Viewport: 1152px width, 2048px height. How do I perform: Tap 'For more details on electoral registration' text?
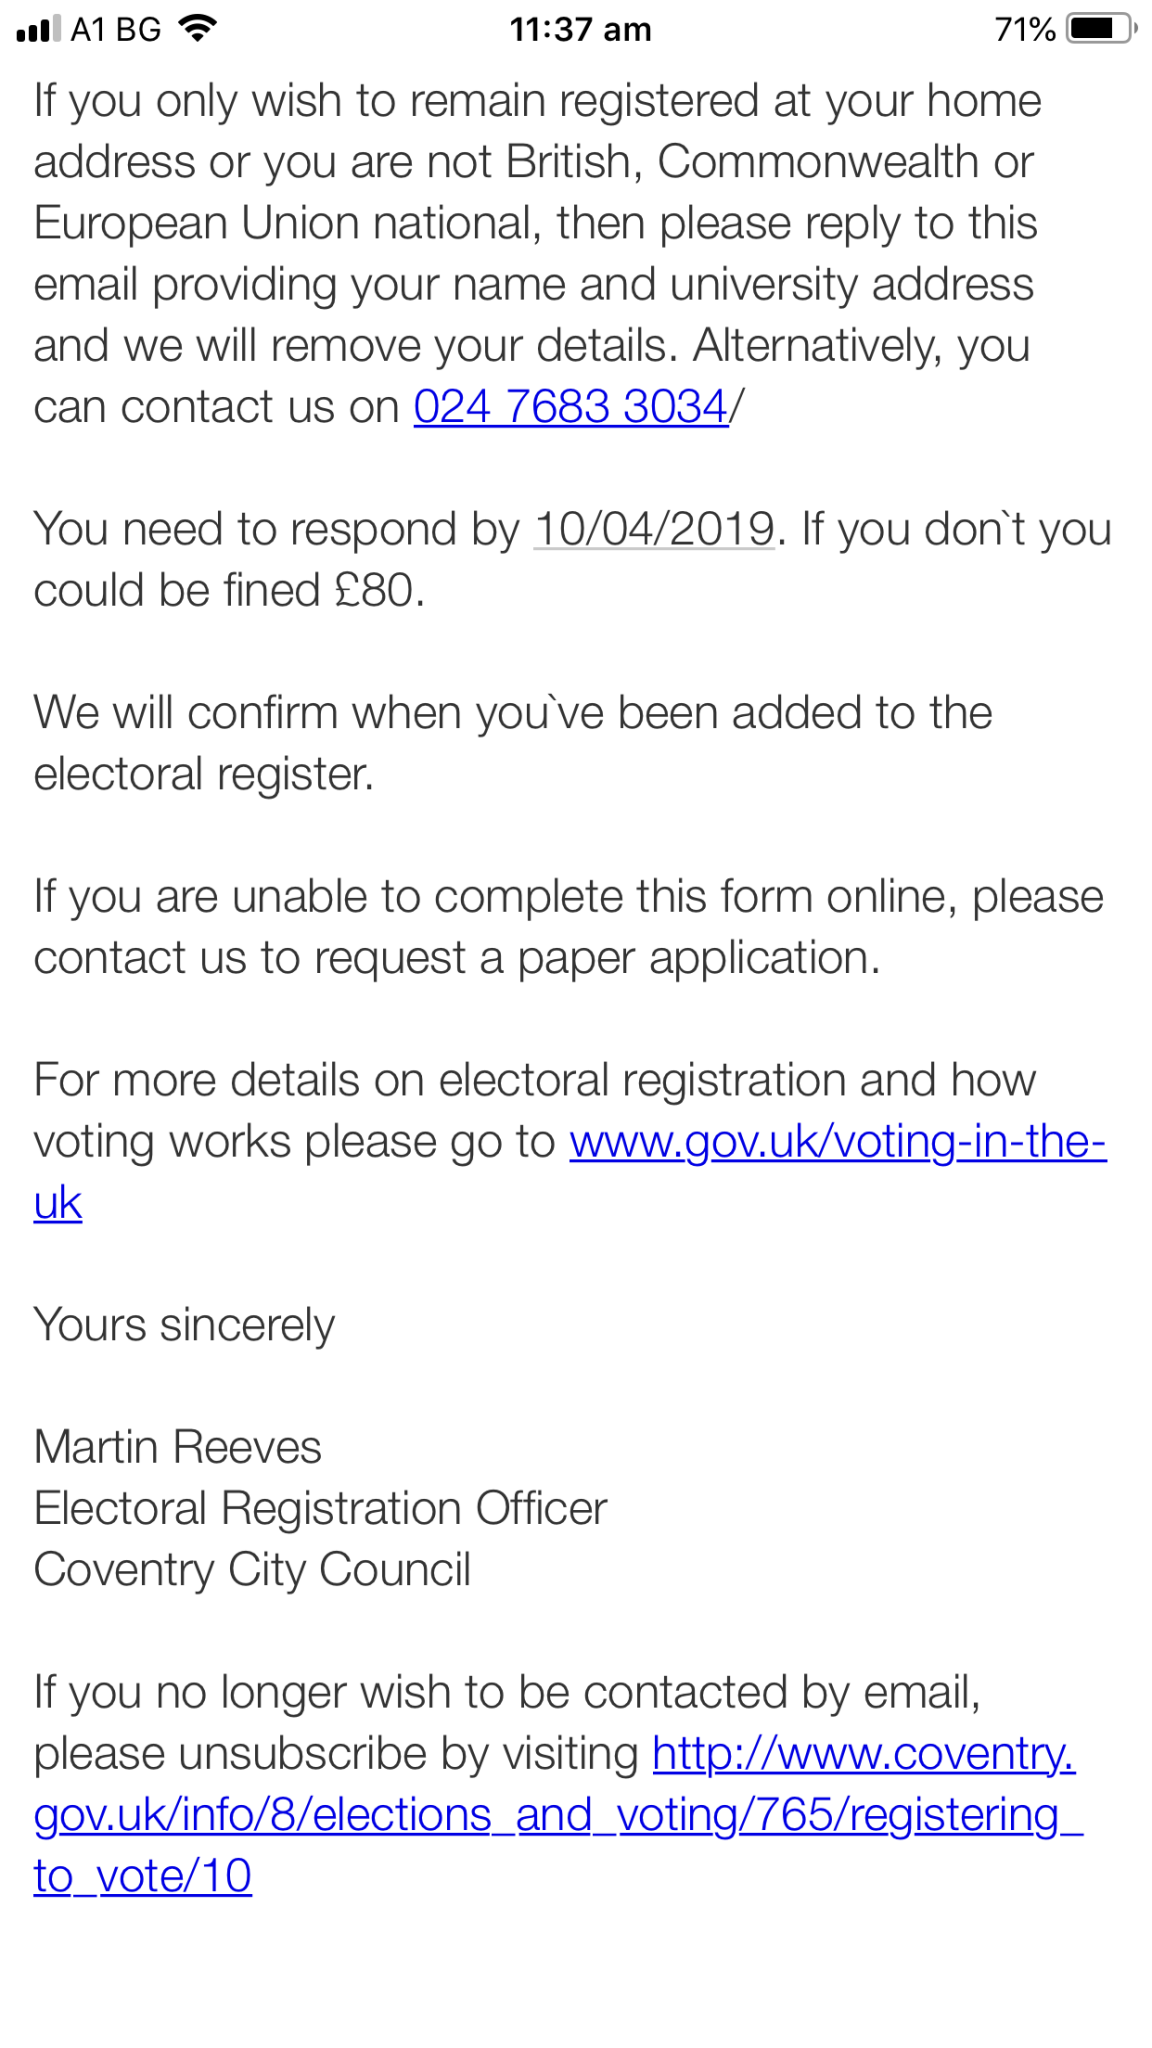point(534,1081)
